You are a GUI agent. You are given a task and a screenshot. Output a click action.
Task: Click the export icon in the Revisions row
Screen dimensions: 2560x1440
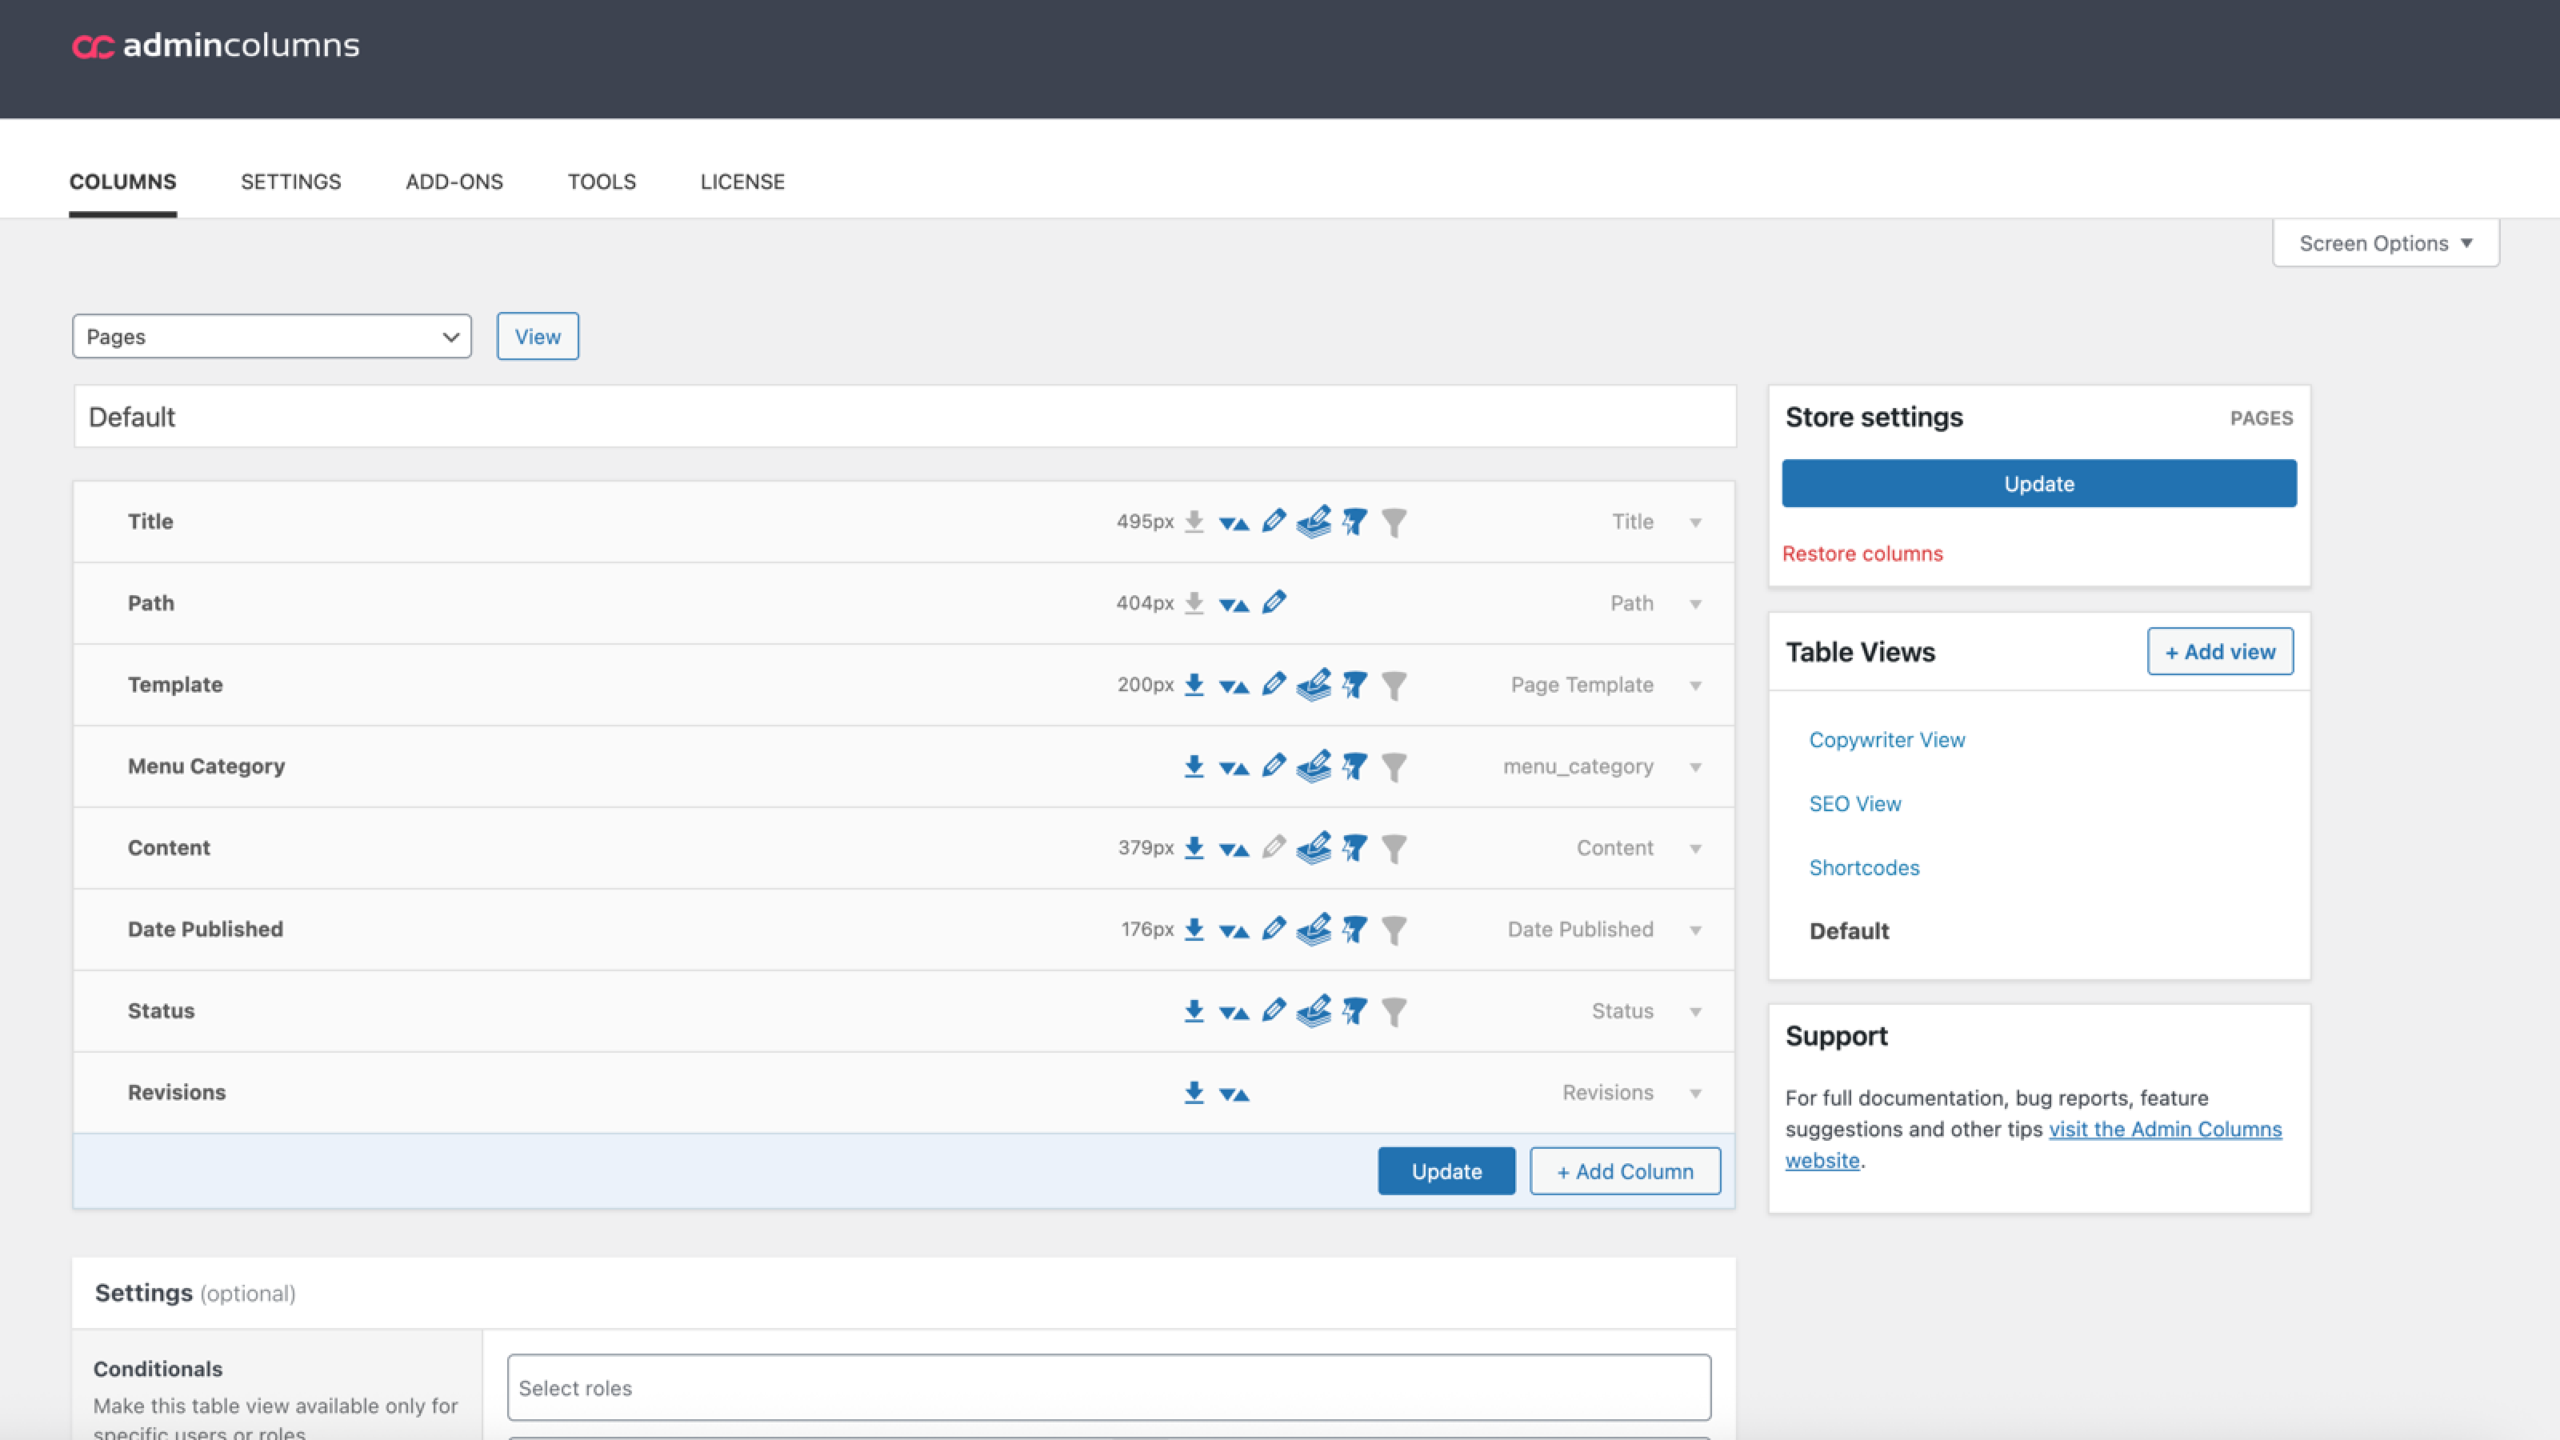[1194, 1092]
